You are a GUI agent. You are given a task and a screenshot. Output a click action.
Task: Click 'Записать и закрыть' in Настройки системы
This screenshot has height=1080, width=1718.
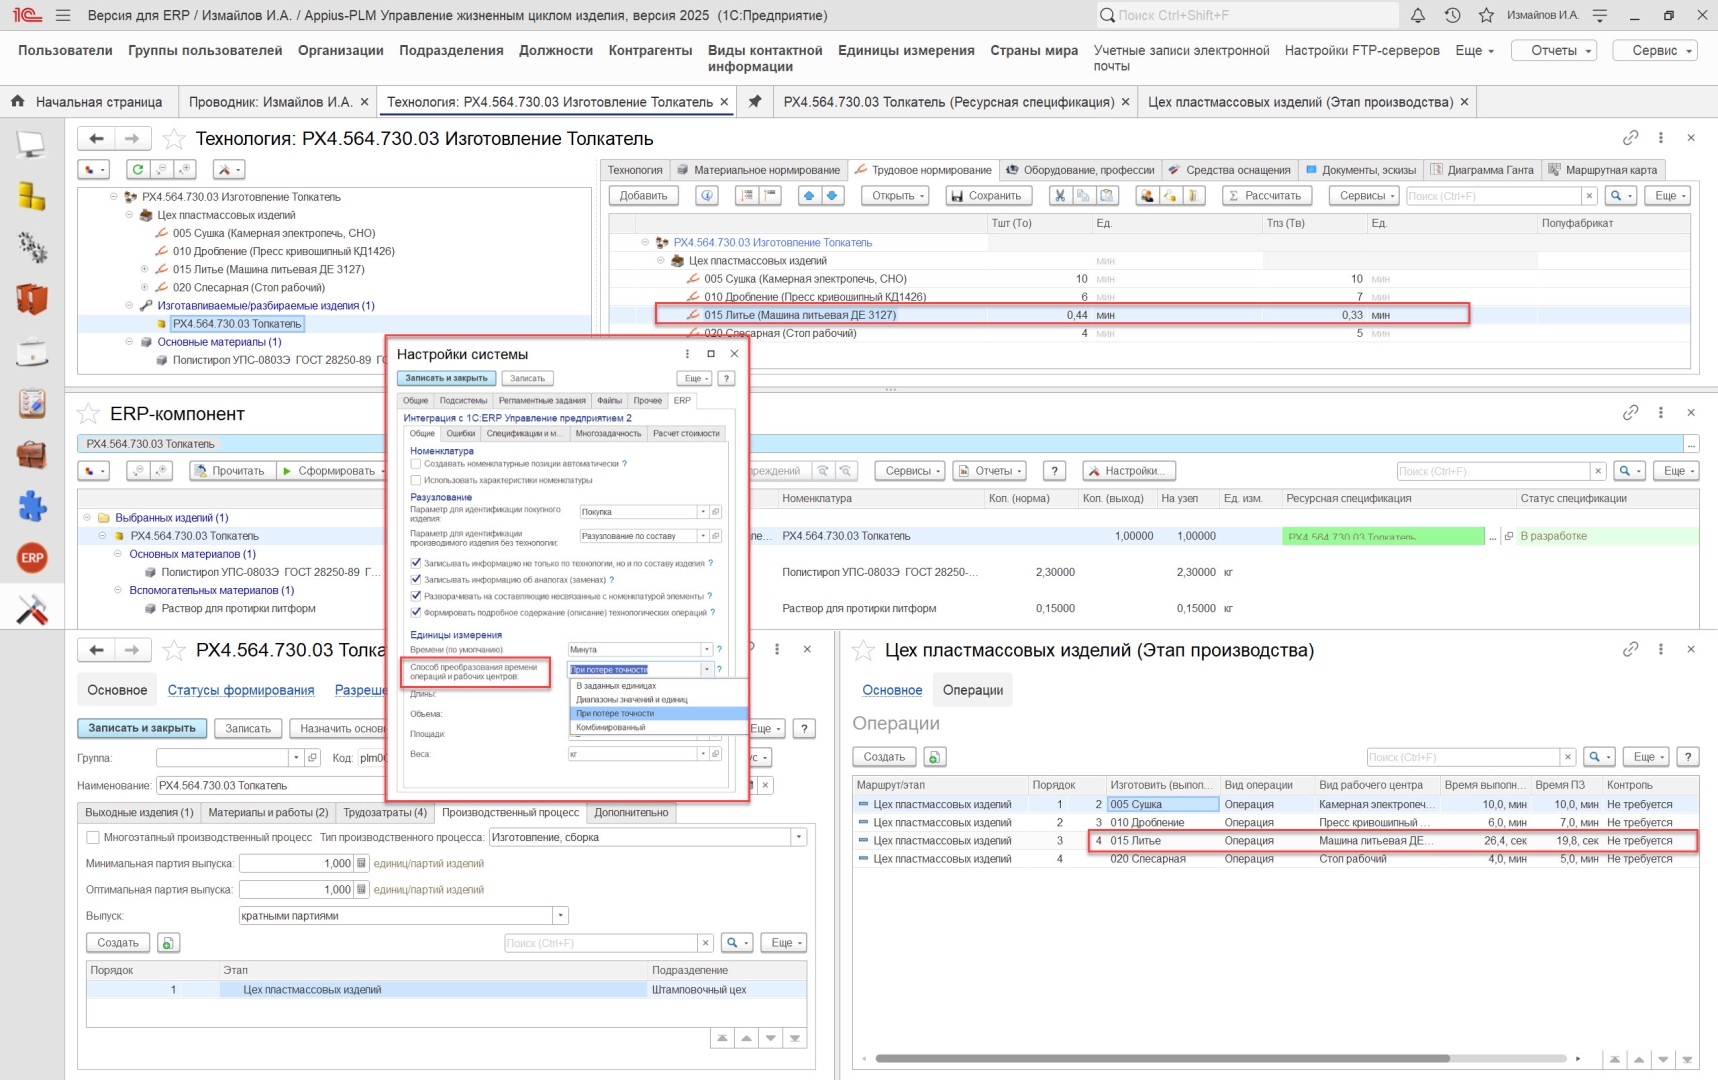446,378
